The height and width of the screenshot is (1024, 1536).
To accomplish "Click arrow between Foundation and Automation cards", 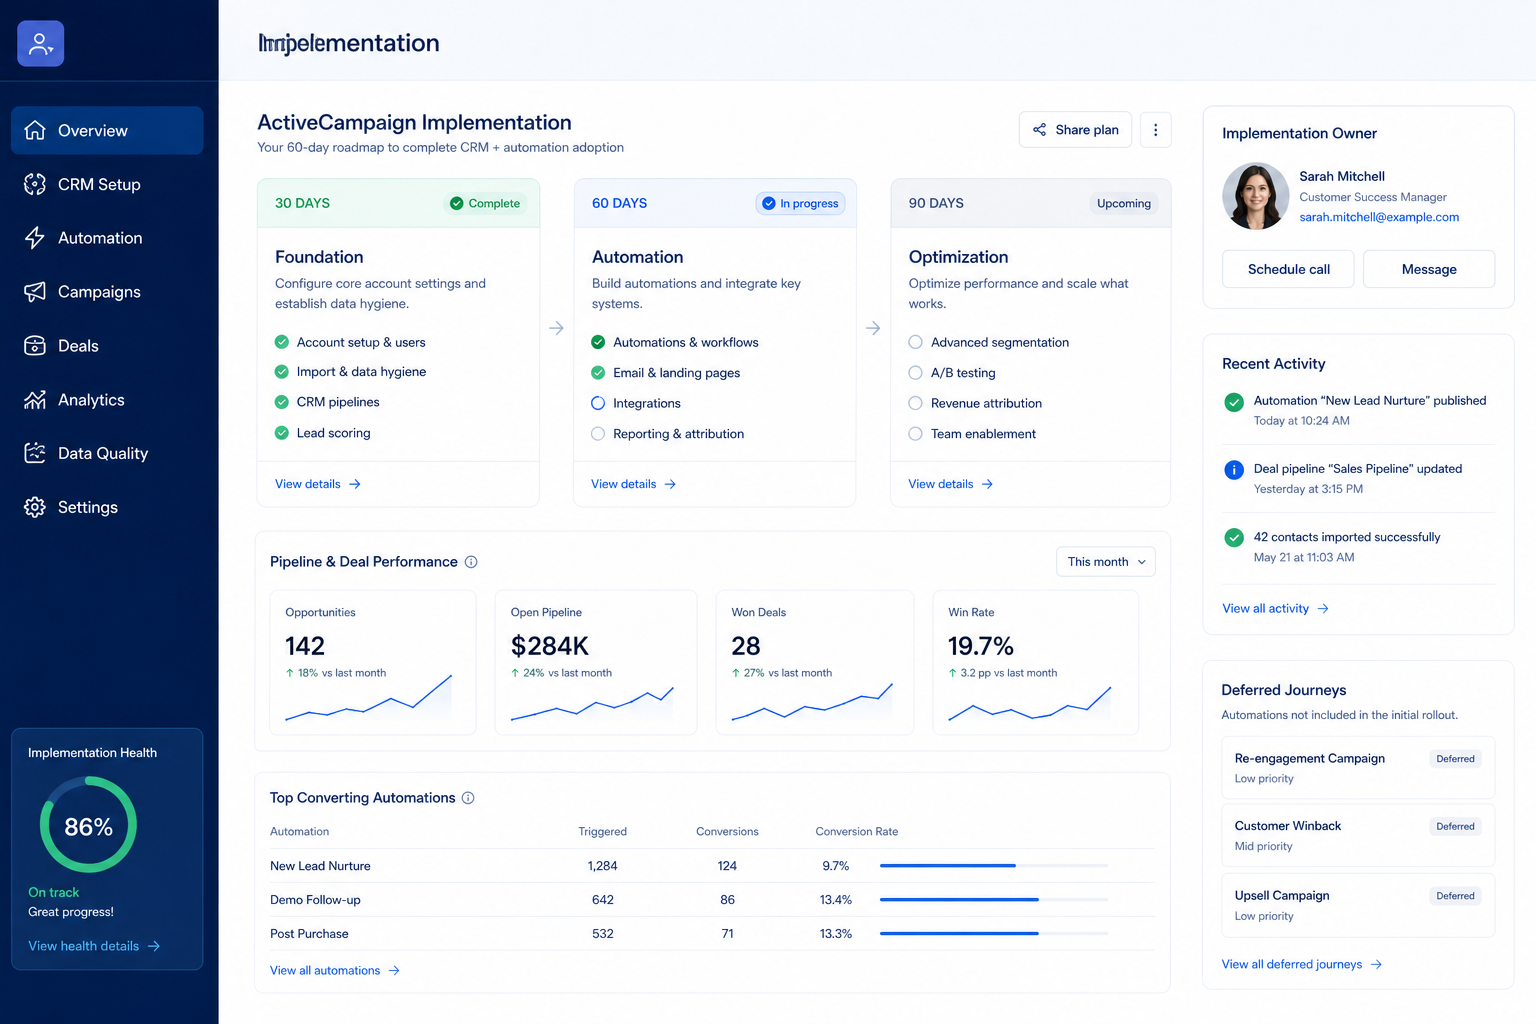I will [x=557, y=328].
